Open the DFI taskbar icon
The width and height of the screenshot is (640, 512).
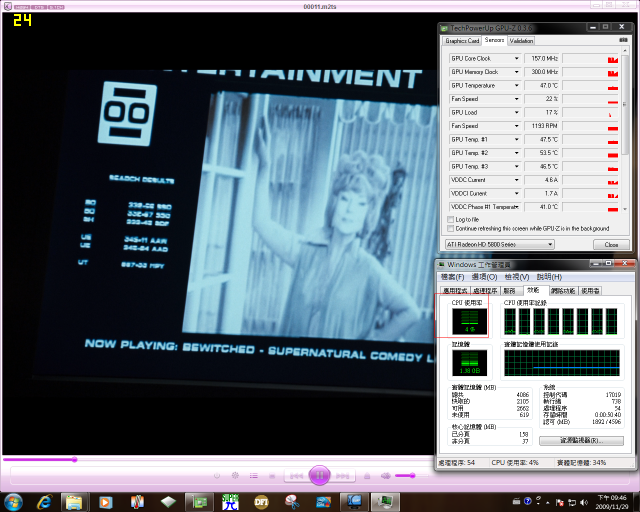261,502
